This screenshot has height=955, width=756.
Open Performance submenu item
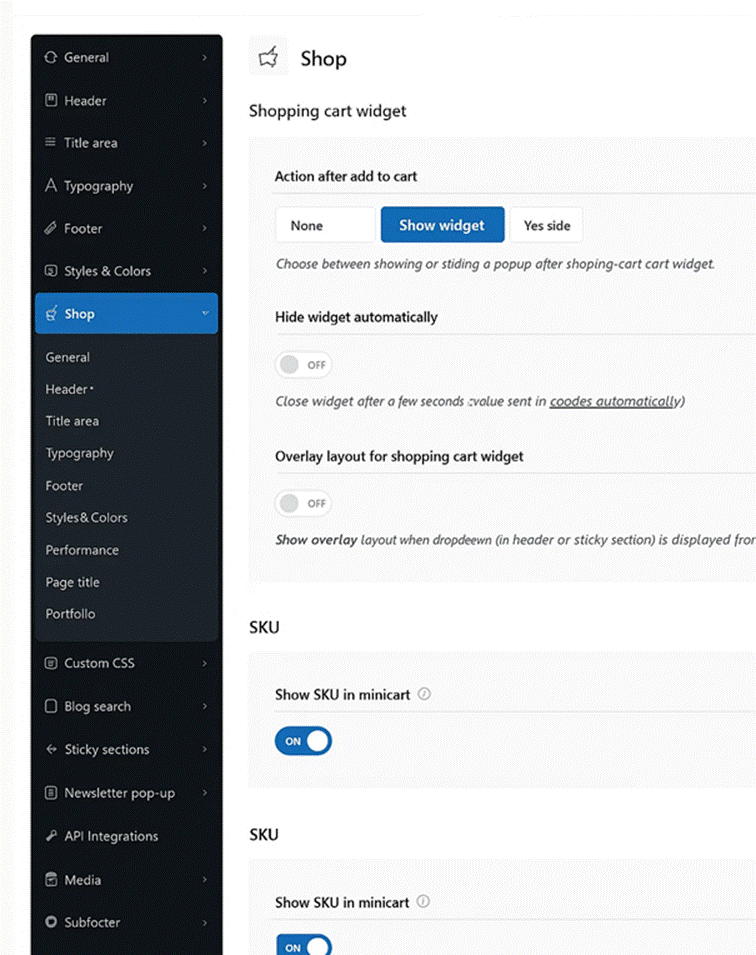point(82,550)
